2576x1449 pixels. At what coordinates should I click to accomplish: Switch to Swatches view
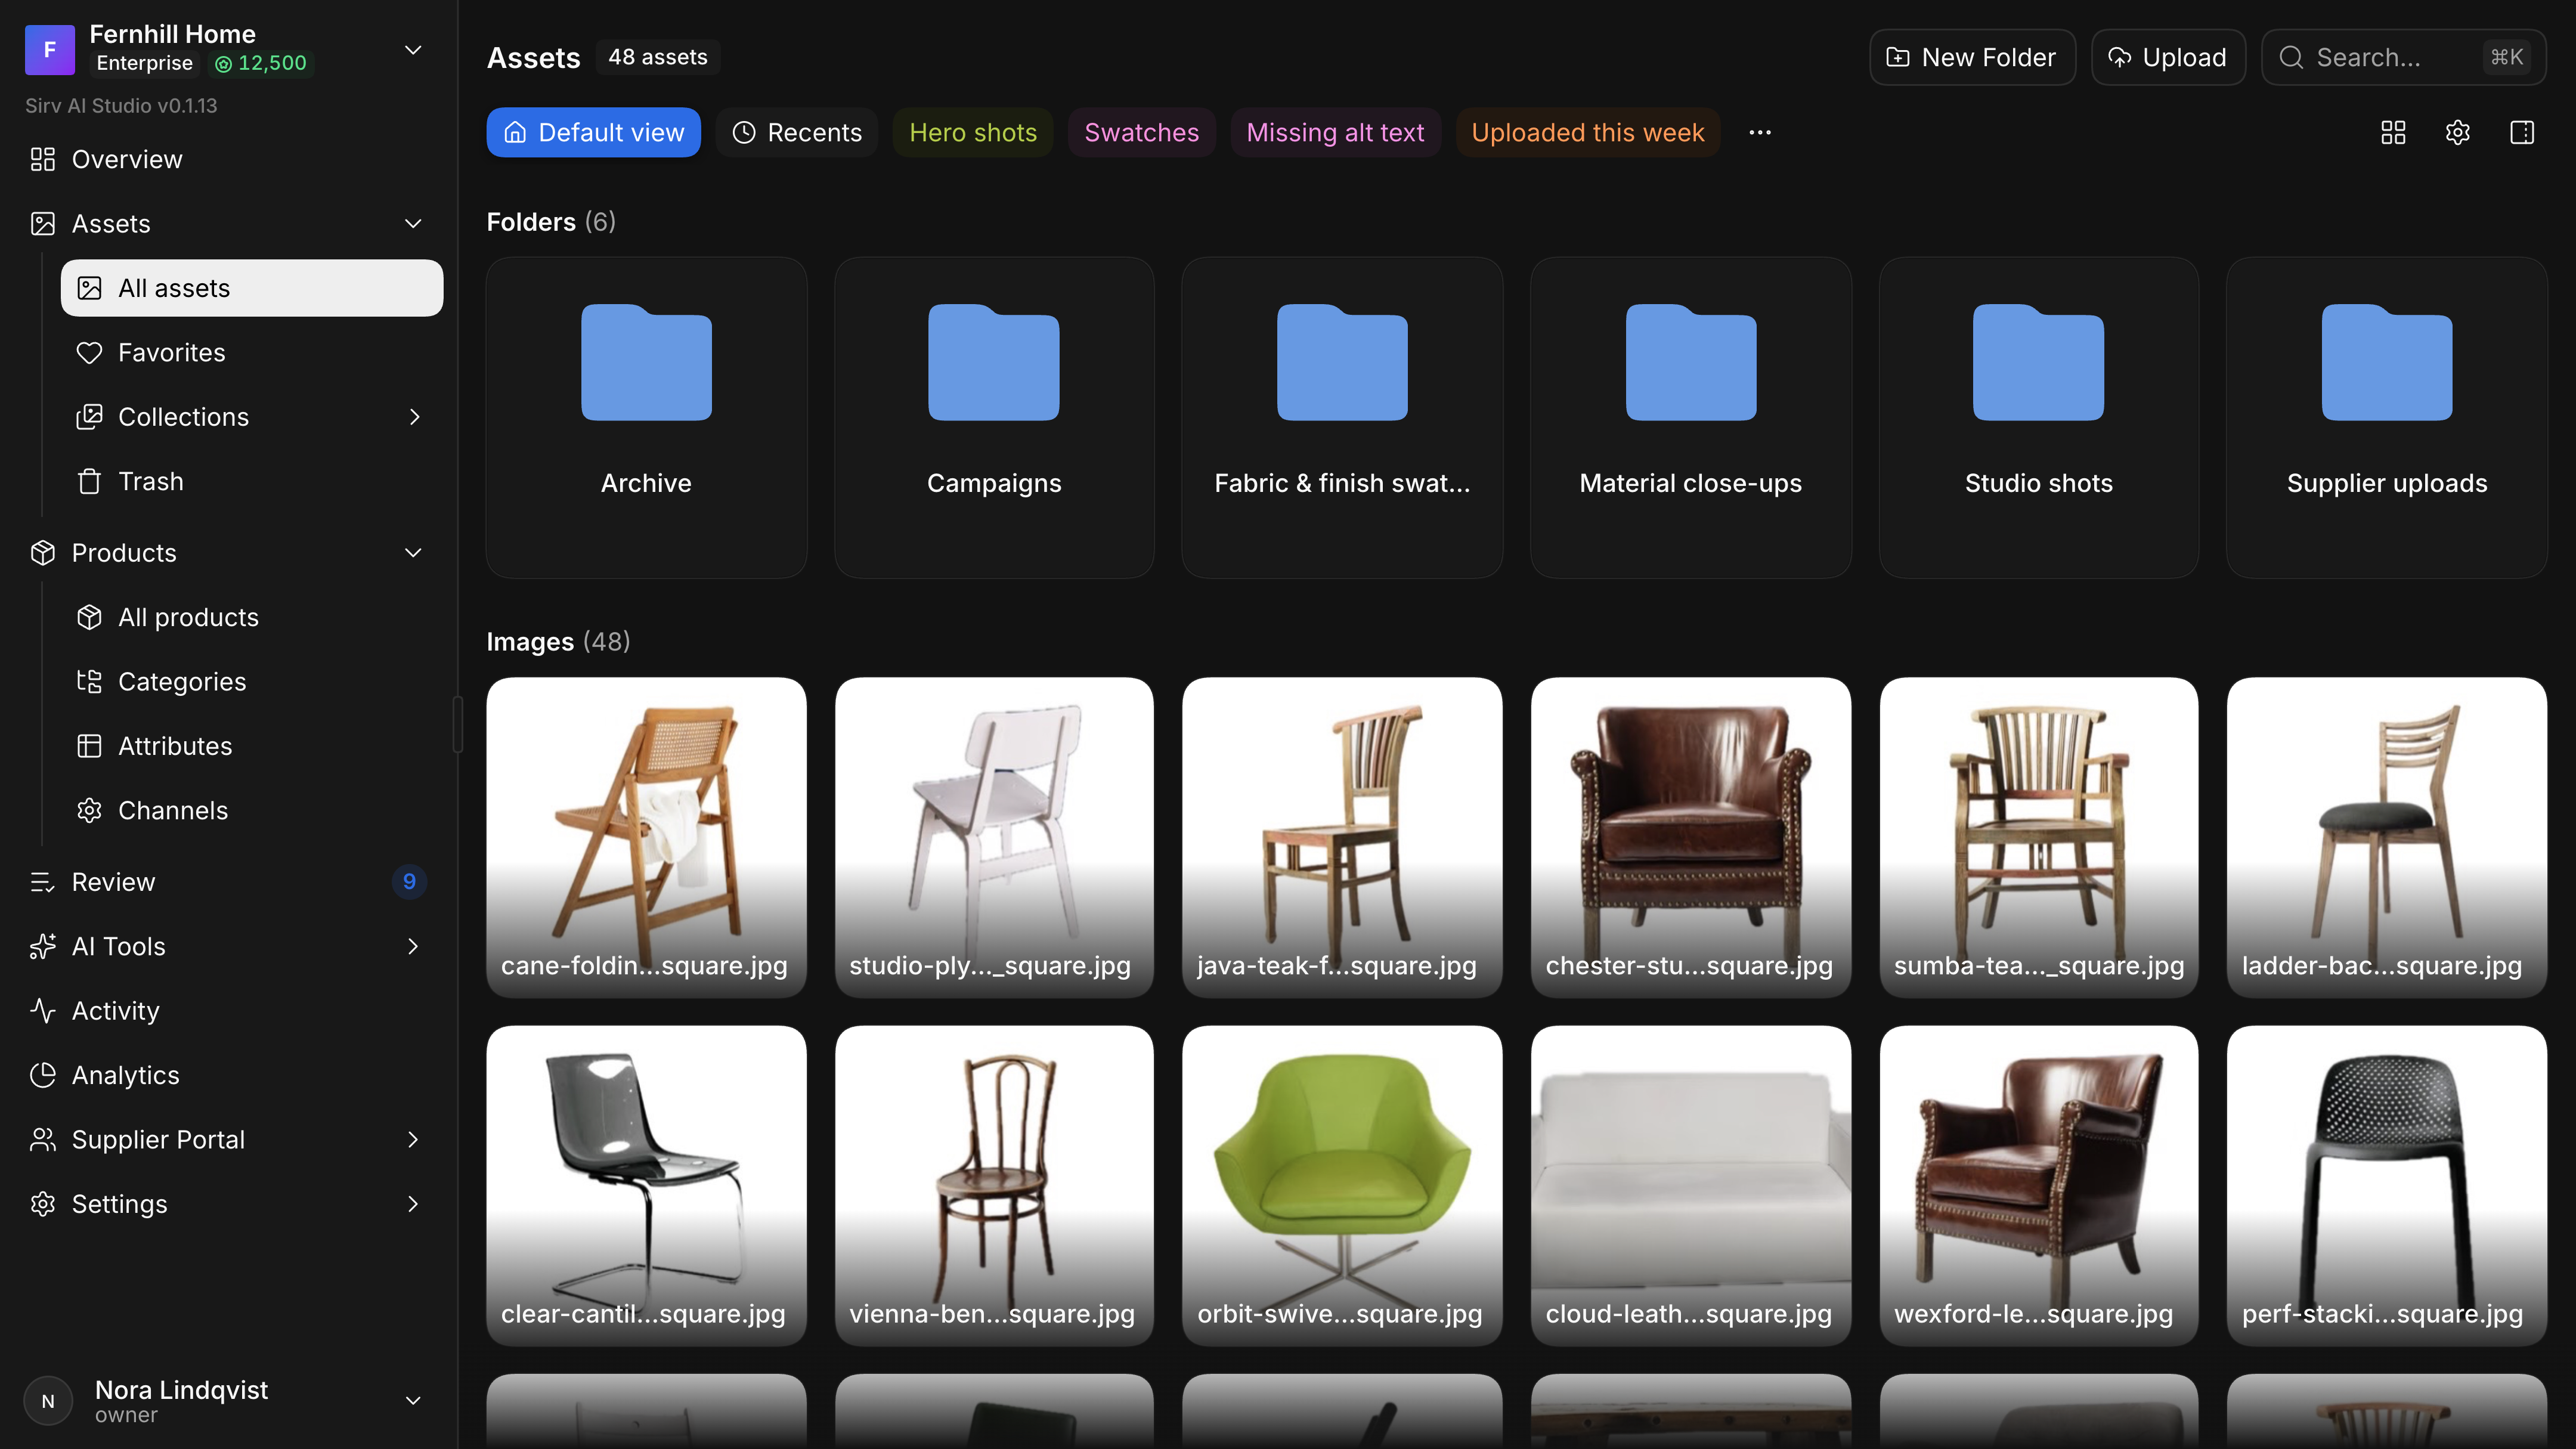coord(1141,132)
